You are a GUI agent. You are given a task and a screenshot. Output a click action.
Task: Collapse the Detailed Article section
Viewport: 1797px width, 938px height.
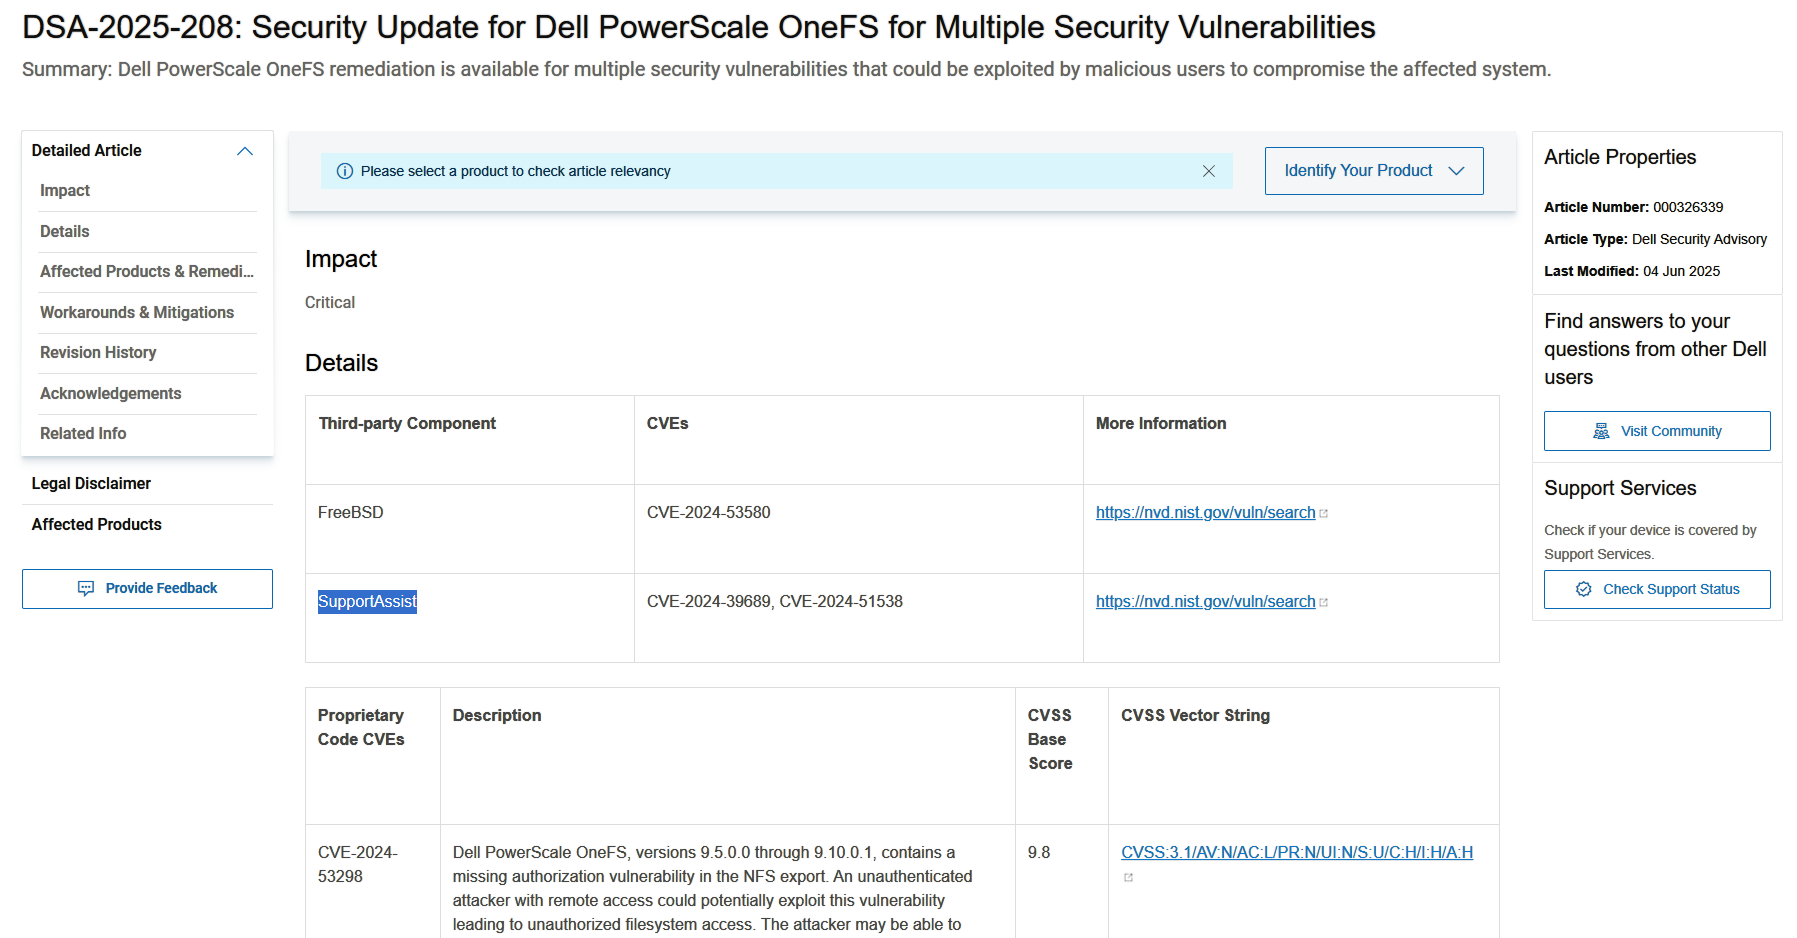click(245, 151)
